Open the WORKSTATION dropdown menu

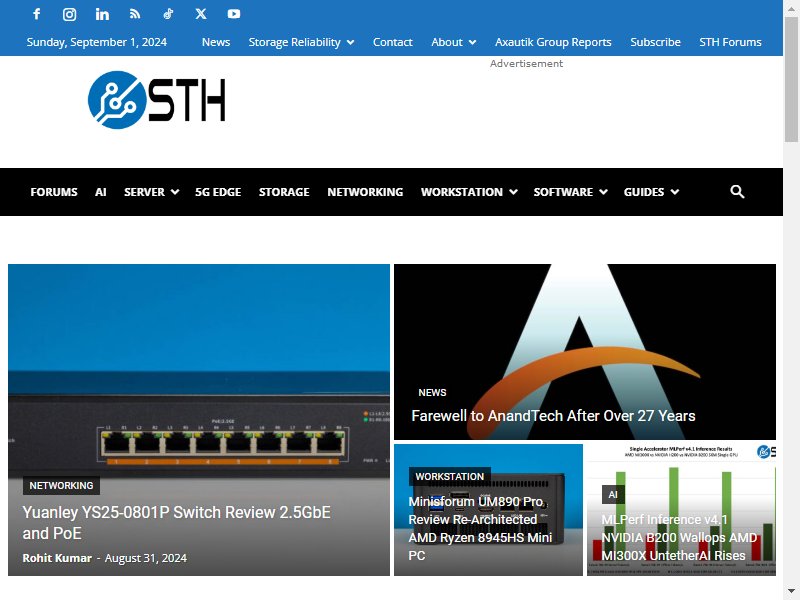[x=469, y=192]
